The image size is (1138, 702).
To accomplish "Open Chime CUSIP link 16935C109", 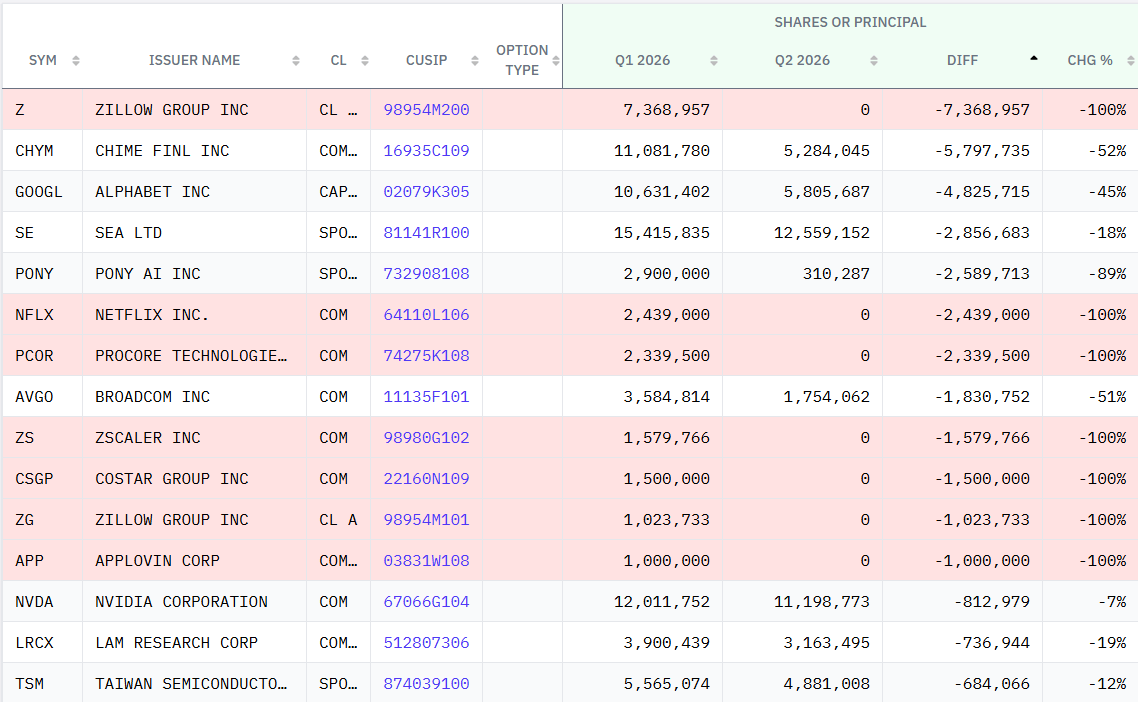I will pos(426,151).
